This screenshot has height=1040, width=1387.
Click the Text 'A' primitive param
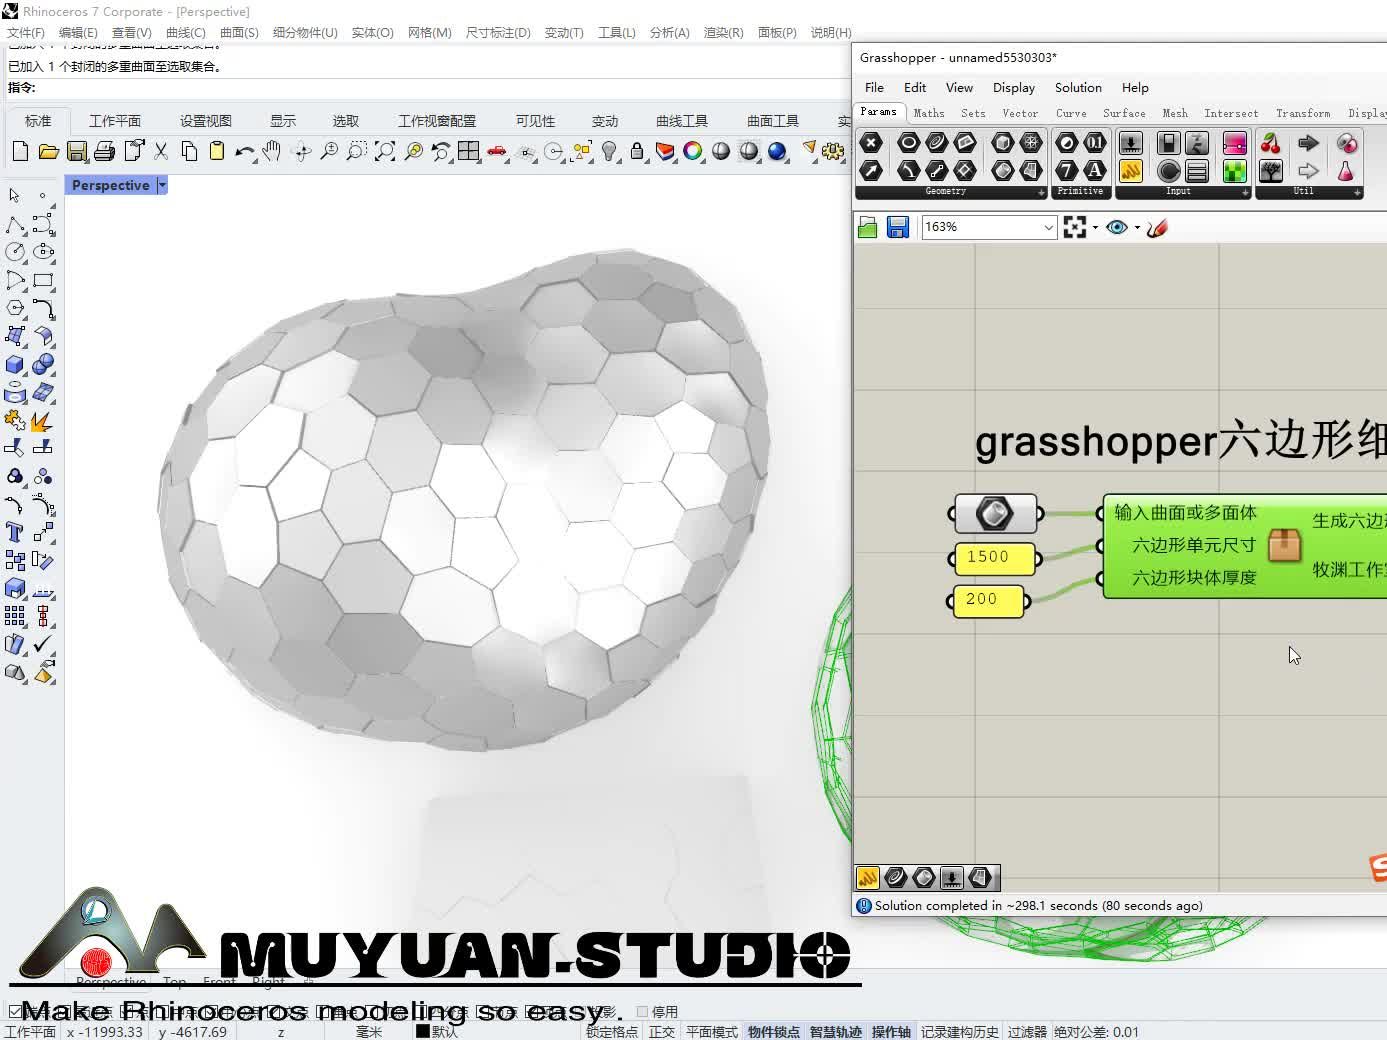tap(1095, 171)
